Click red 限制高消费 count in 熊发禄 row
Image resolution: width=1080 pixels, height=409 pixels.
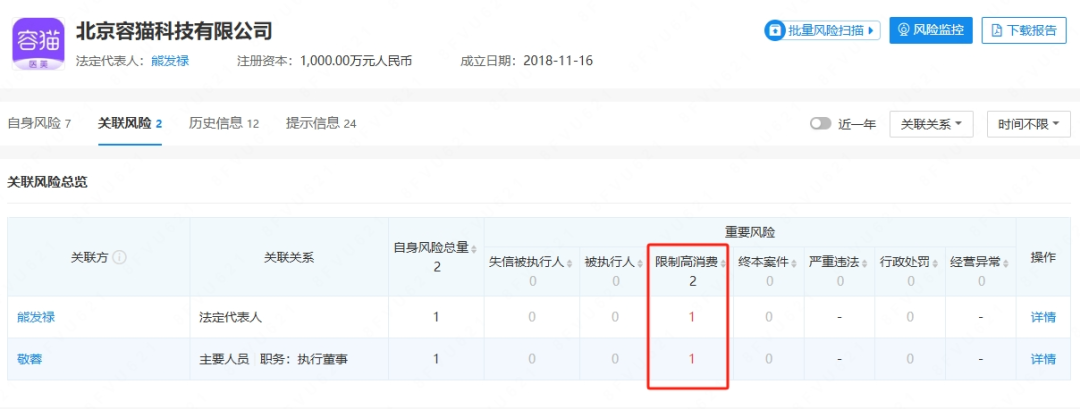pos(692,317)
